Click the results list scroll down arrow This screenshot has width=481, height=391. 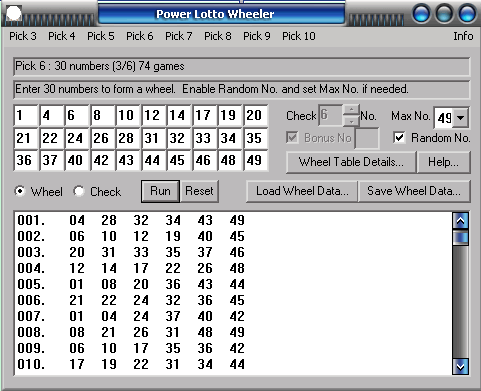(x=461, y=367)
